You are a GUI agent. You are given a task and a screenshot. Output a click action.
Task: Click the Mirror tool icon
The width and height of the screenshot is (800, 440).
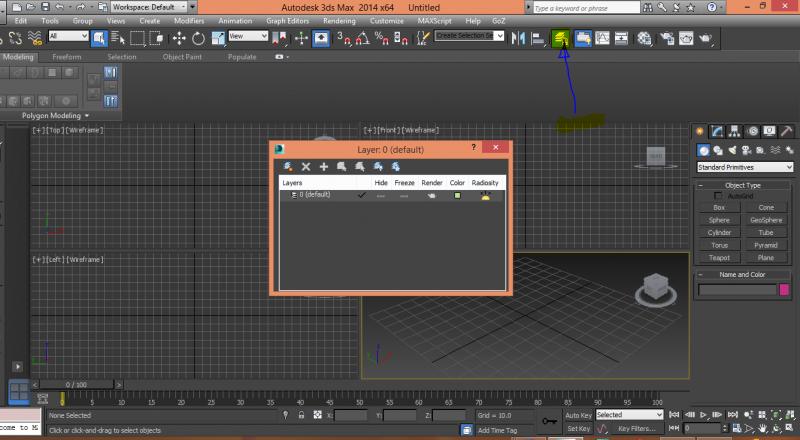[518, 38]
